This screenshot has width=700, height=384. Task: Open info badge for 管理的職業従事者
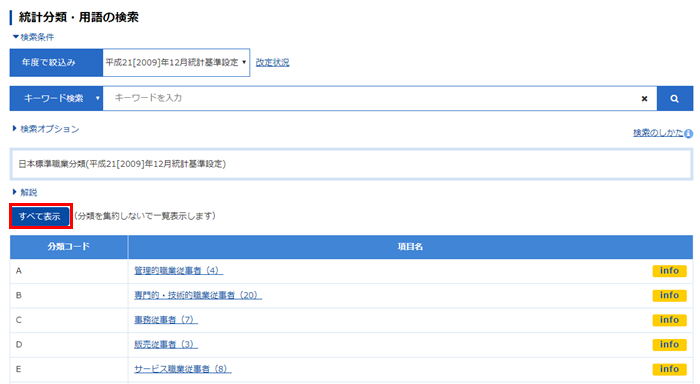pyautogui.click(x=669, y=271)
